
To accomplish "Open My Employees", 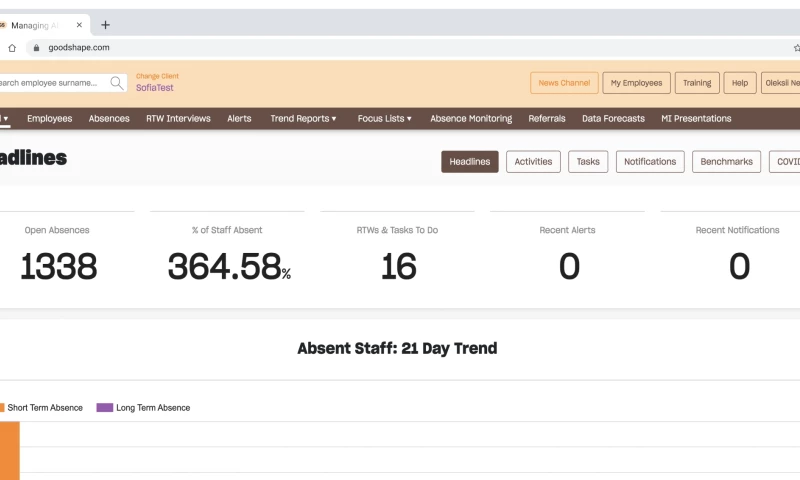I will [x=636, y=83].
